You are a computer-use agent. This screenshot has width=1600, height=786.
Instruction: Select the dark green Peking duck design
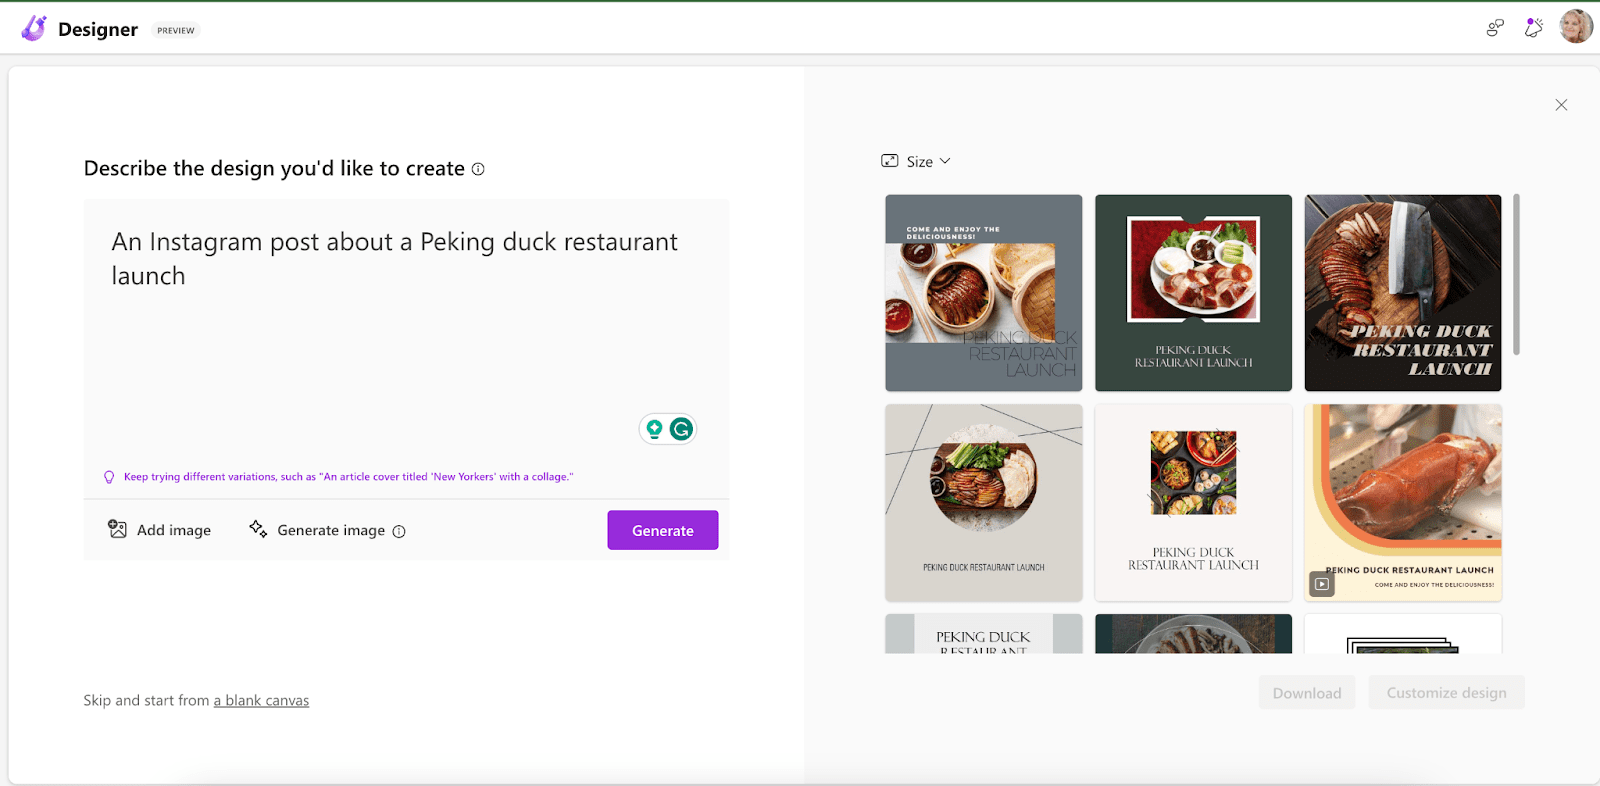[x=1193, y=293]
